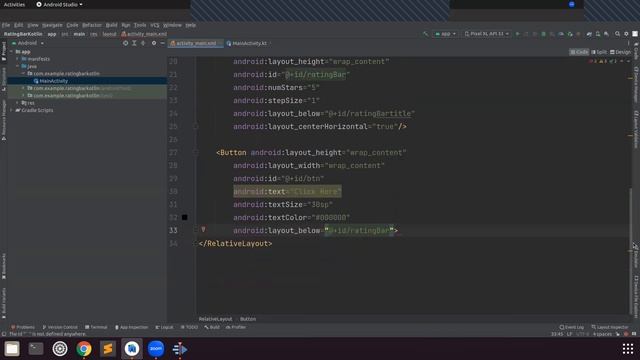Open the Build menu
The image size is (640, 360).
click(x=111, y=25)
